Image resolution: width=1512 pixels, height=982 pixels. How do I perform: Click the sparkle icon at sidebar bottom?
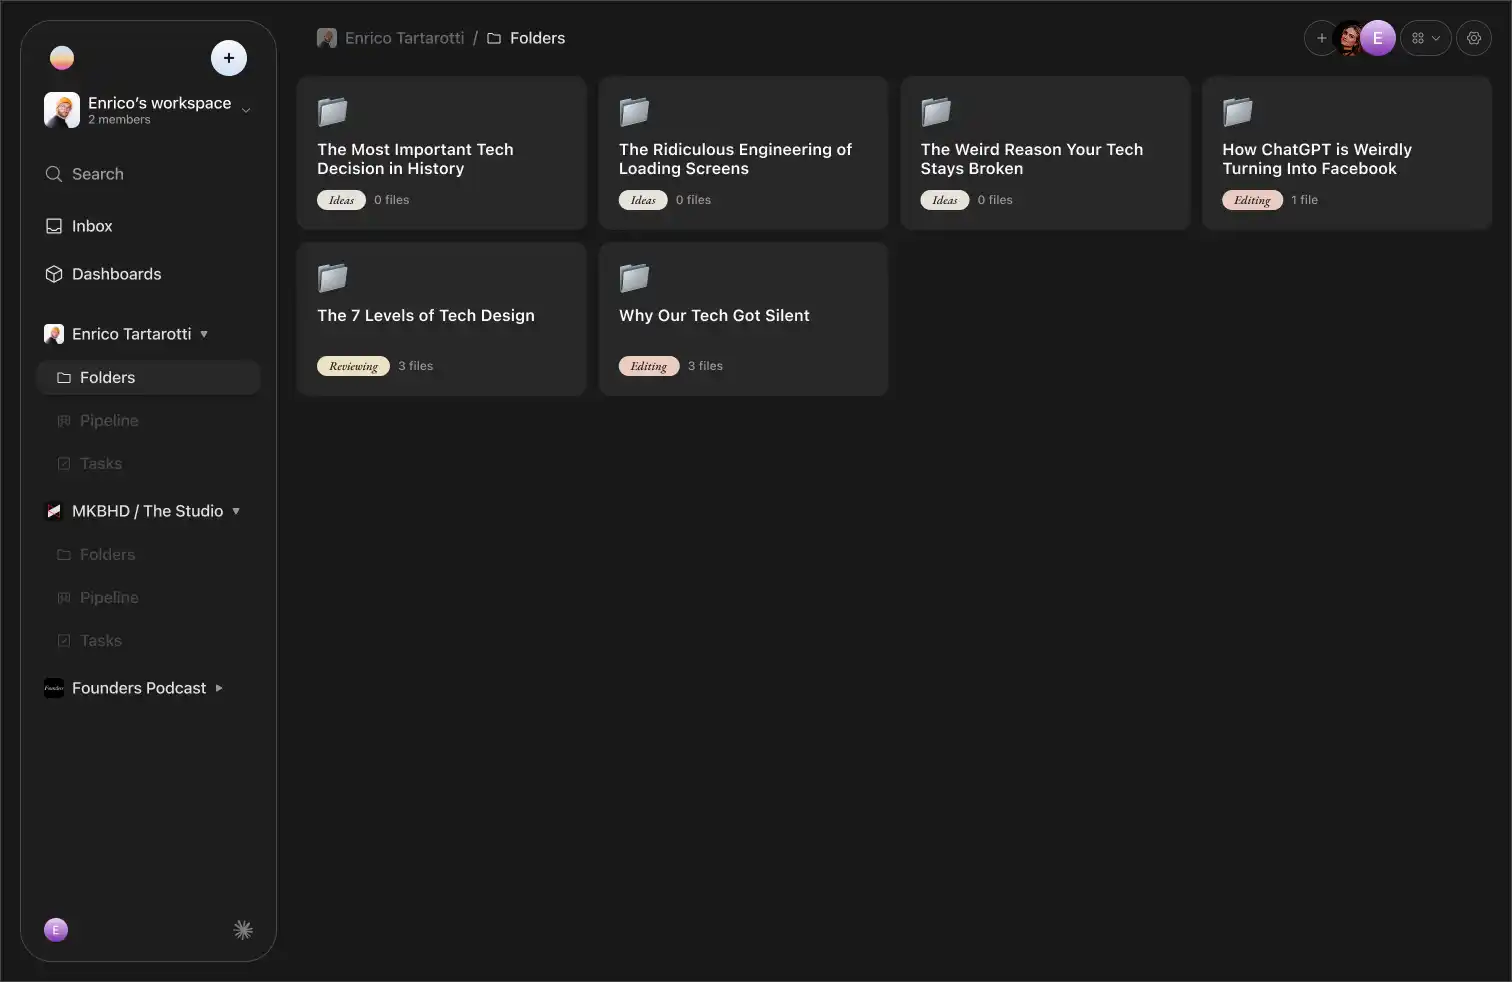coord(243,930)
